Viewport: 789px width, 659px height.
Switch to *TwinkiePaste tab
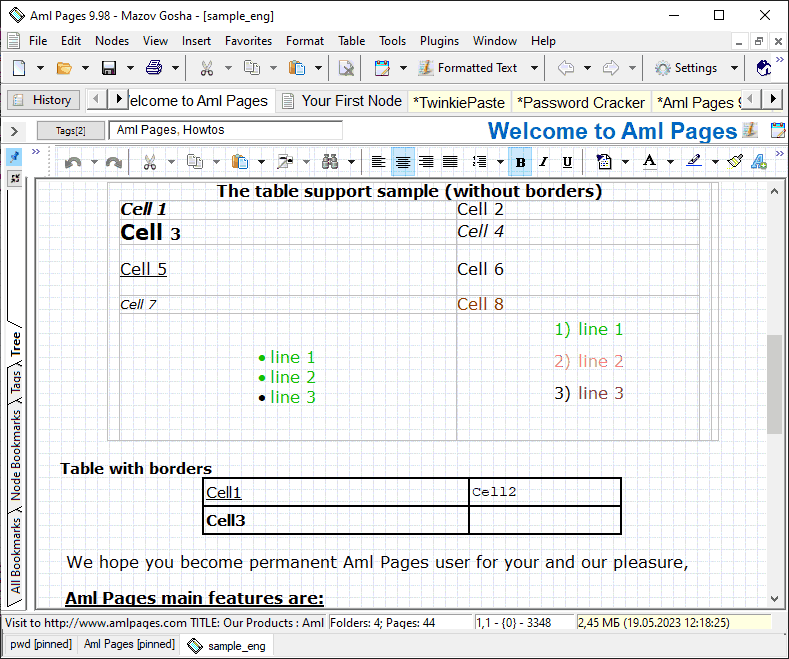coord(459,103)
